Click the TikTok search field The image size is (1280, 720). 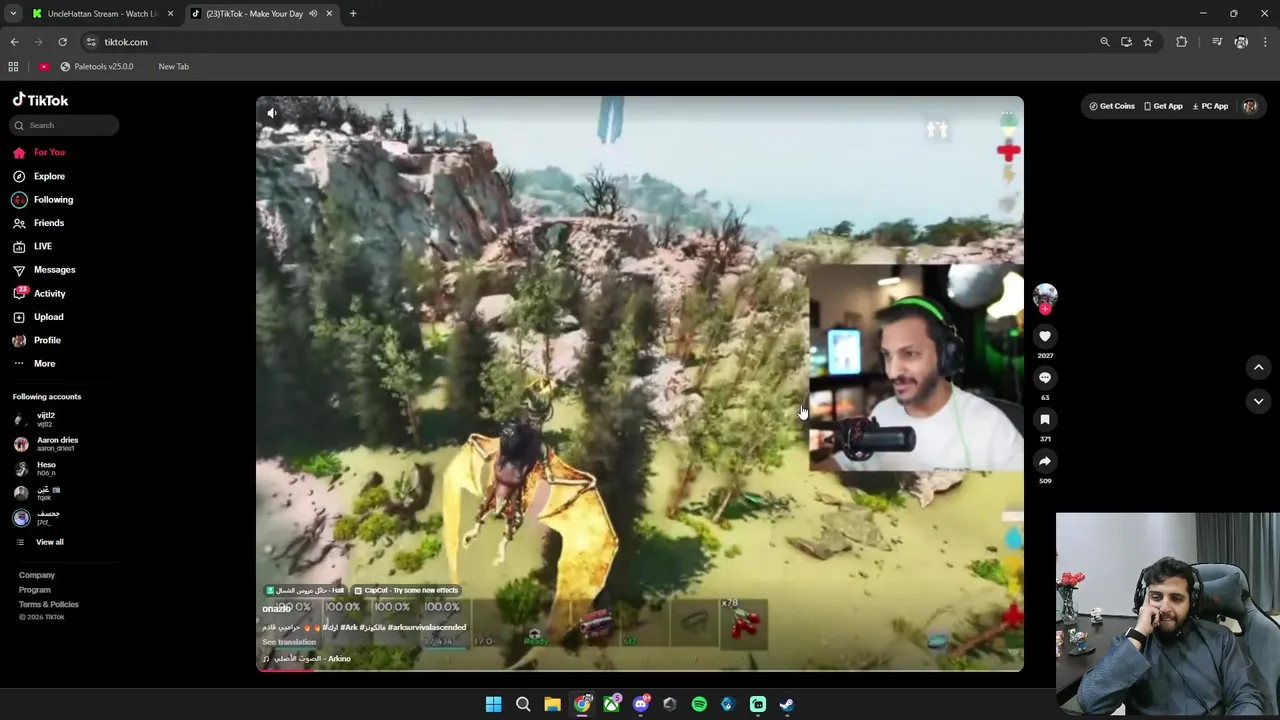pos(65,125)
